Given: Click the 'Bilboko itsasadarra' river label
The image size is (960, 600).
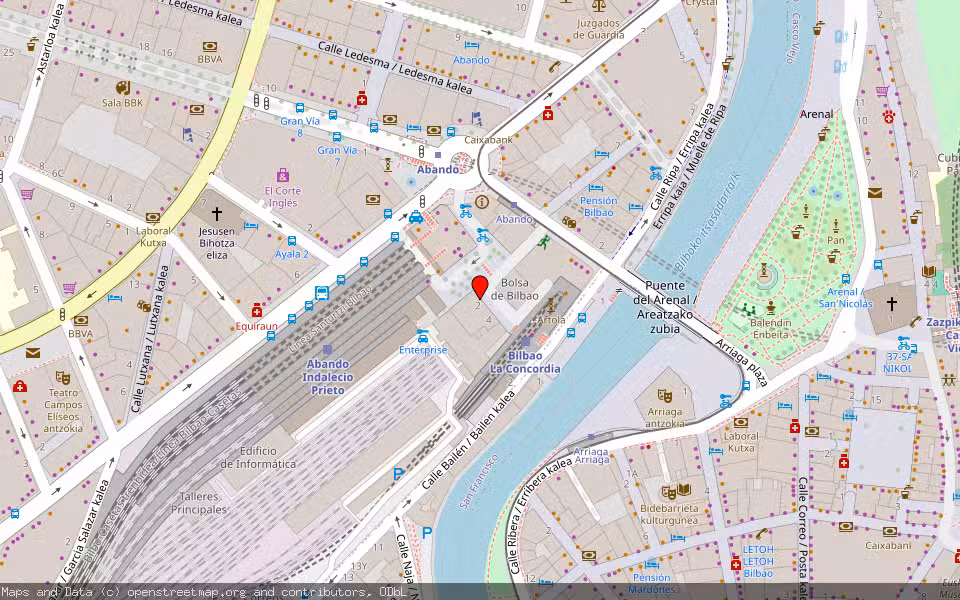Looking at the screenshot, I should tap(707, 222).
